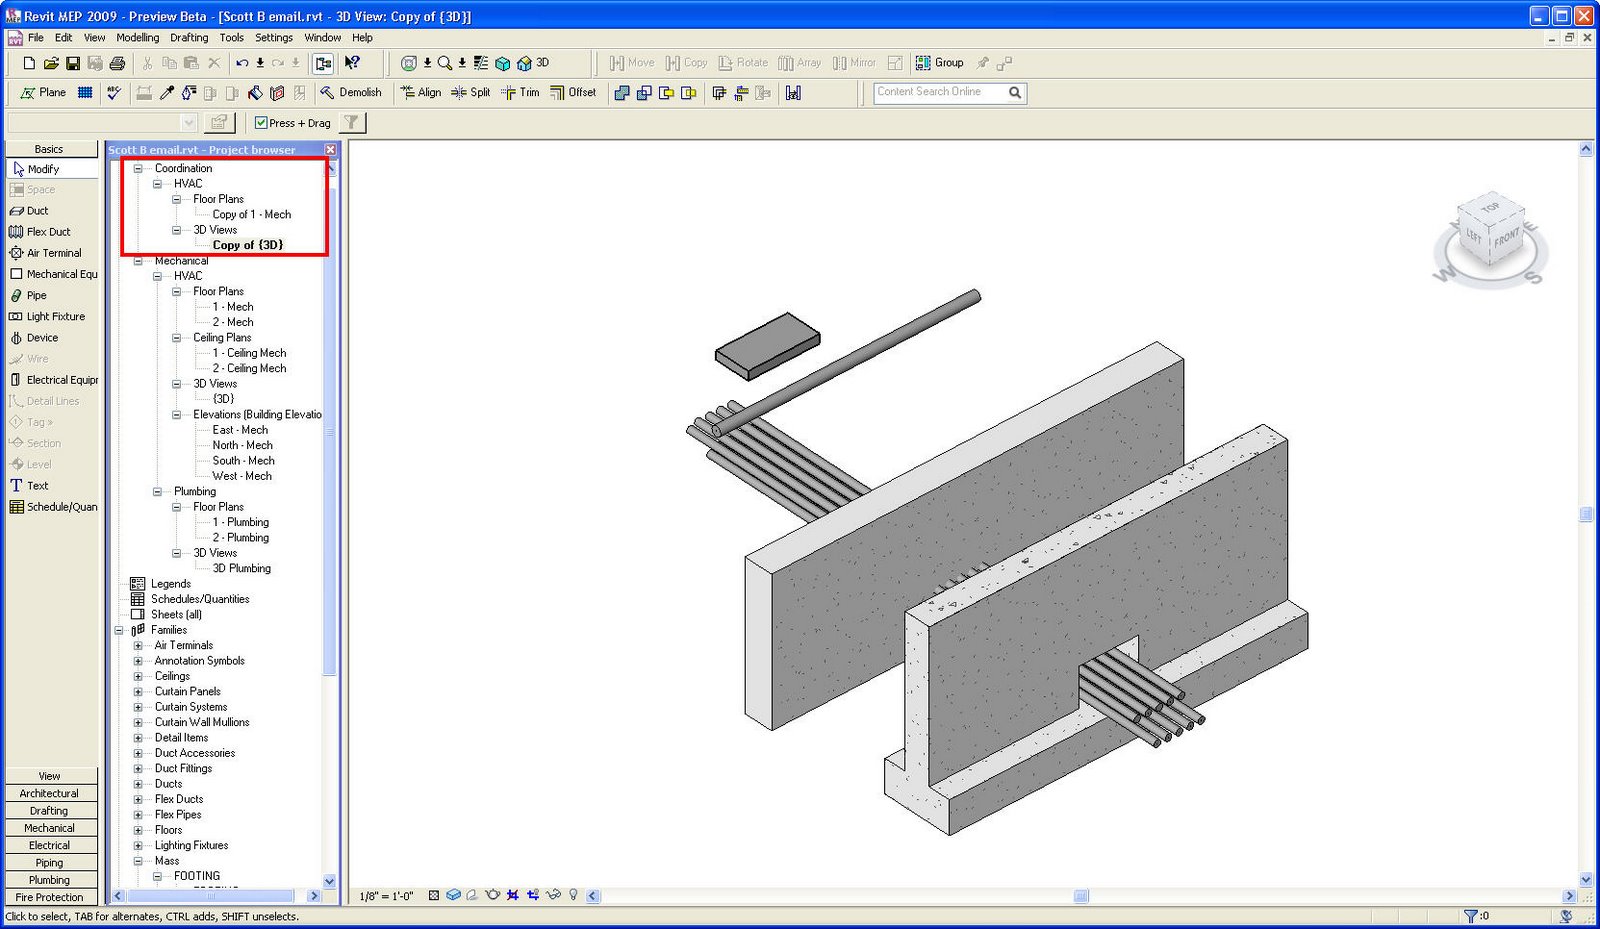
Task: Toggle Thin Lines icon in toolbar
Action: coord(481,63)
